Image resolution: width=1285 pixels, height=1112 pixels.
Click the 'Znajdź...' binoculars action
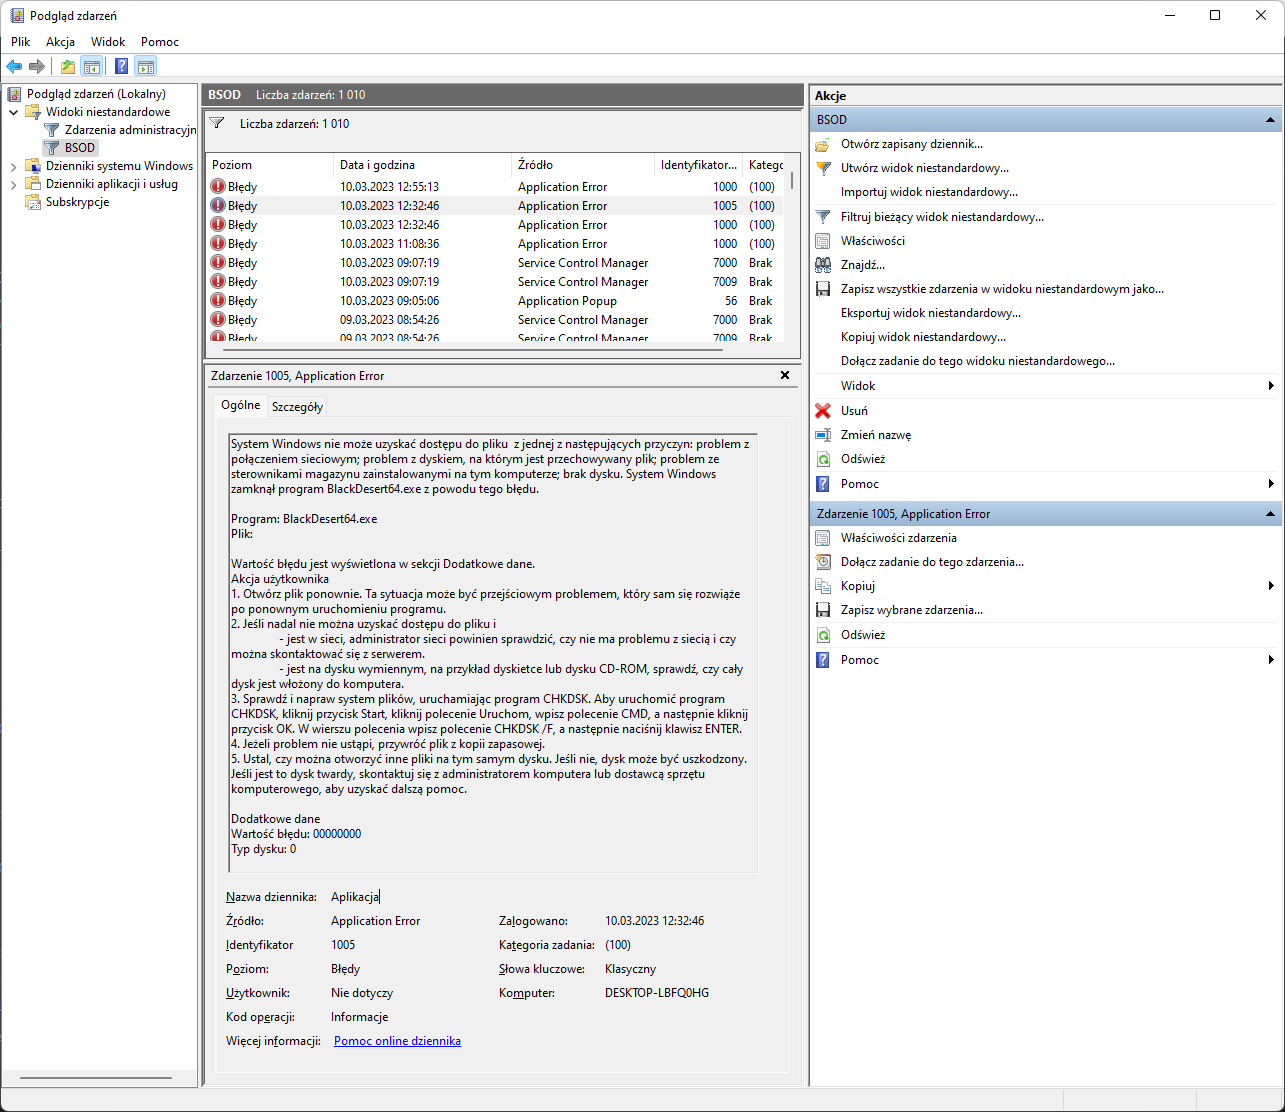pos(862,265)
